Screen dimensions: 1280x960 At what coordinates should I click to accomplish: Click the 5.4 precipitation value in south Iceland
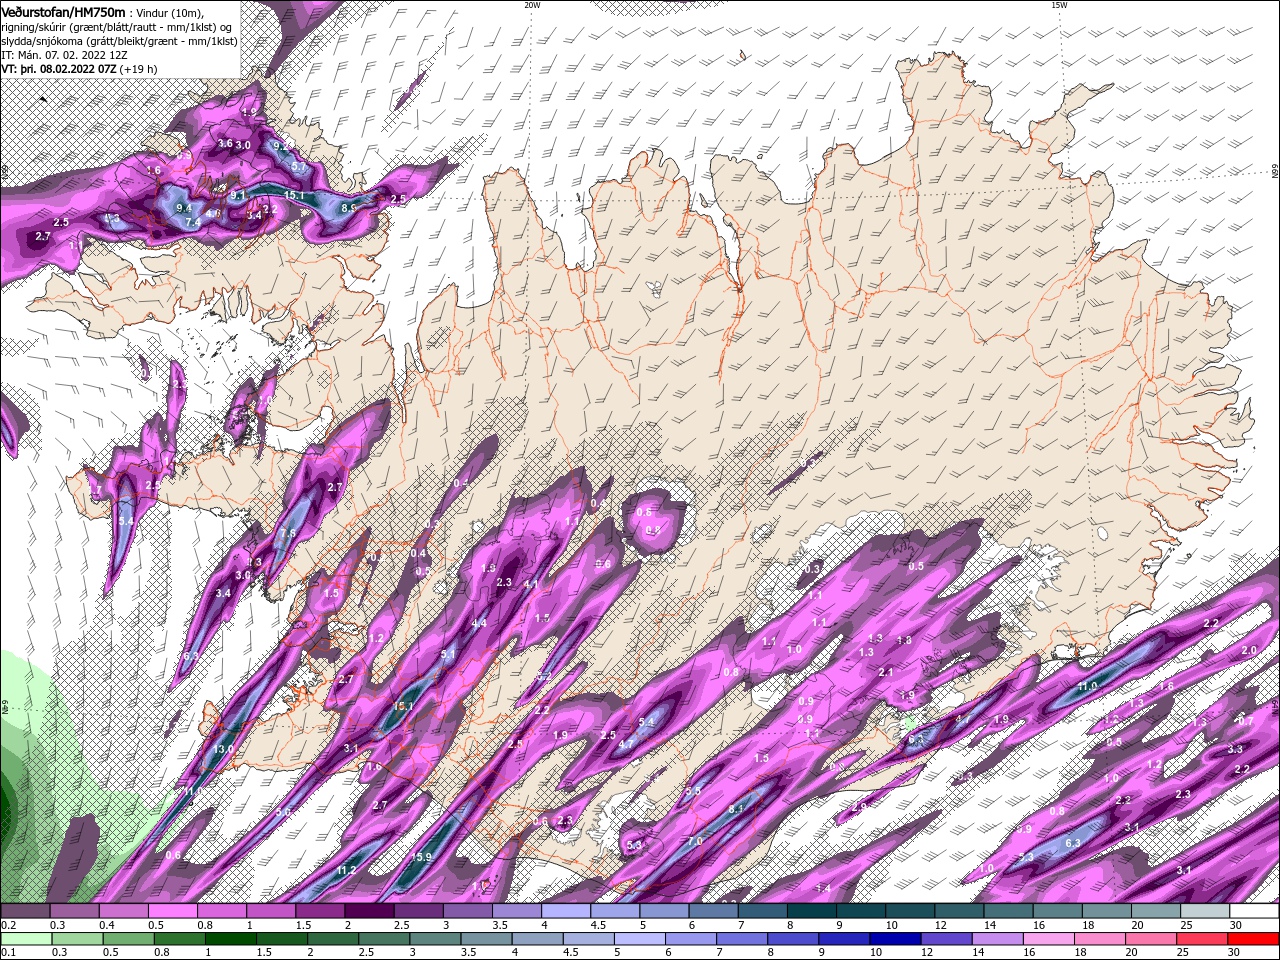pyautogui.click(x=646, y=722)
